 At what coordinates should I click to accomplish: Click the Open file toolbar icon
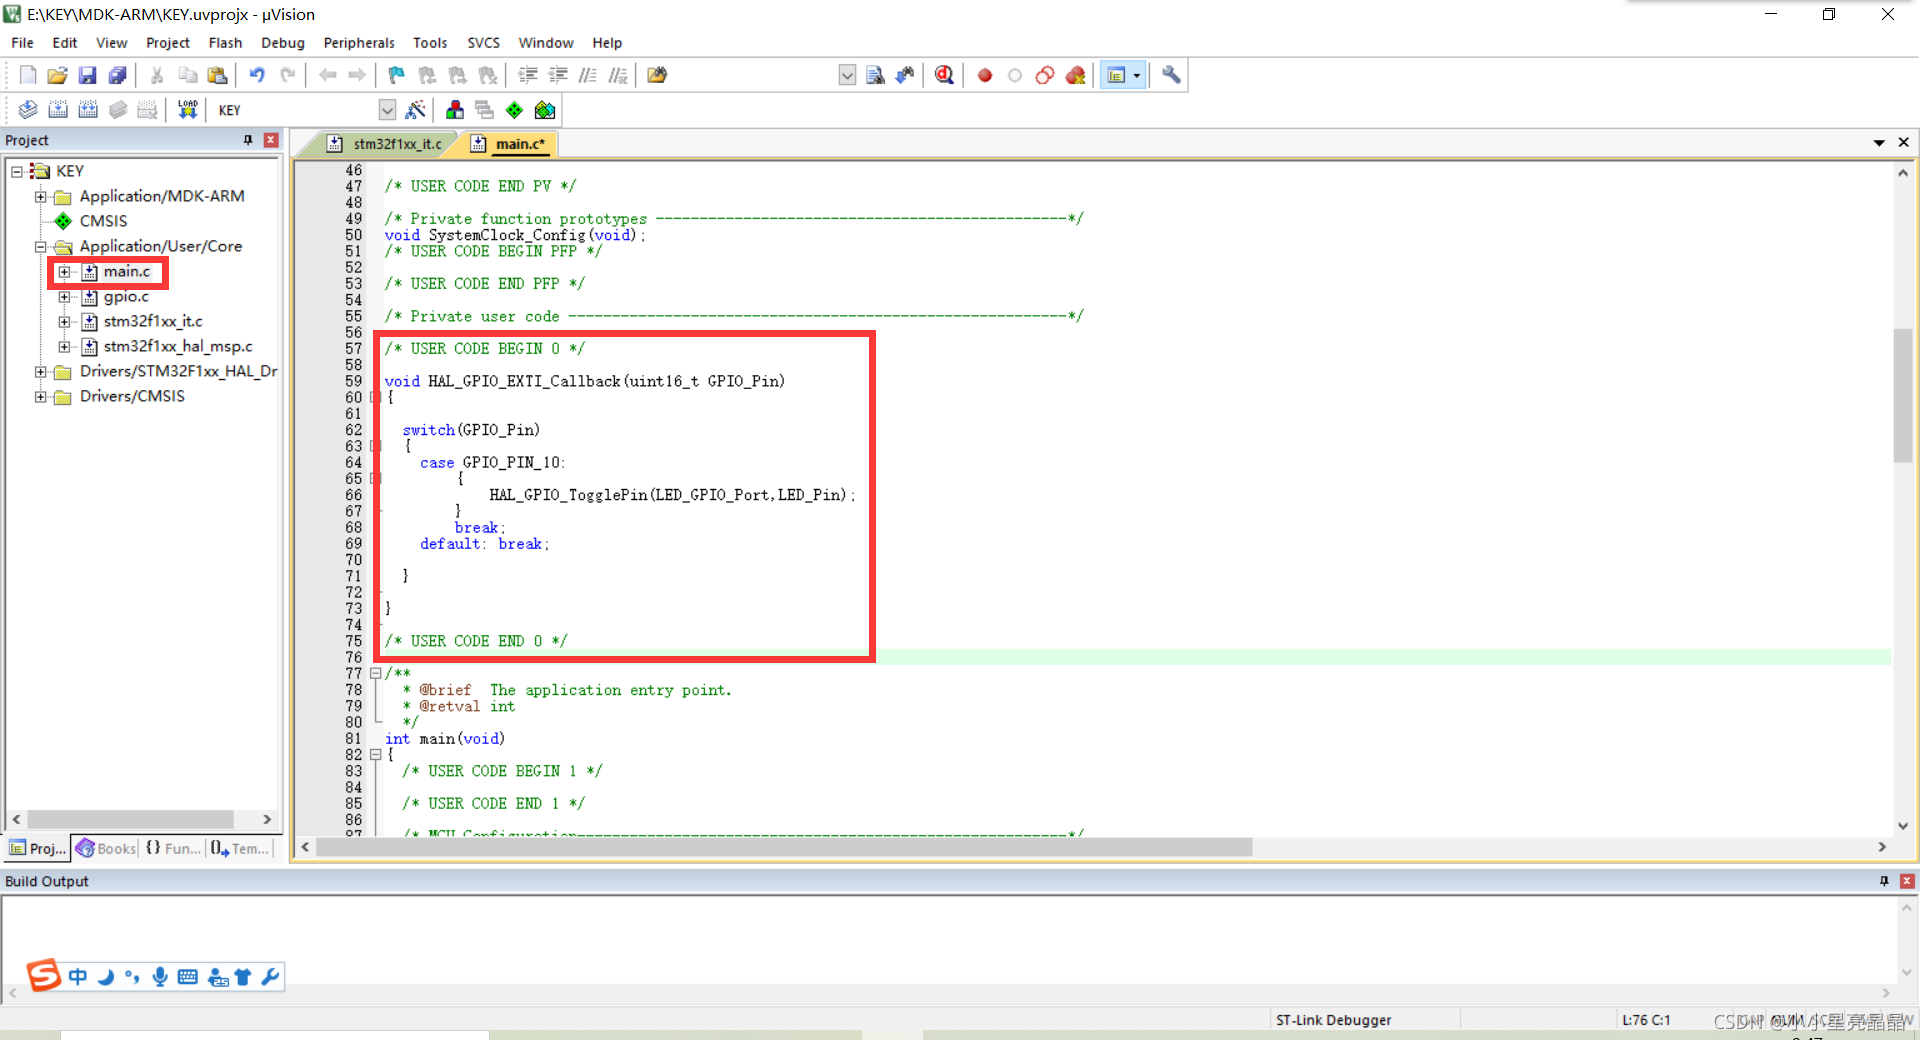pyautogui.click(x=57, y=75)
